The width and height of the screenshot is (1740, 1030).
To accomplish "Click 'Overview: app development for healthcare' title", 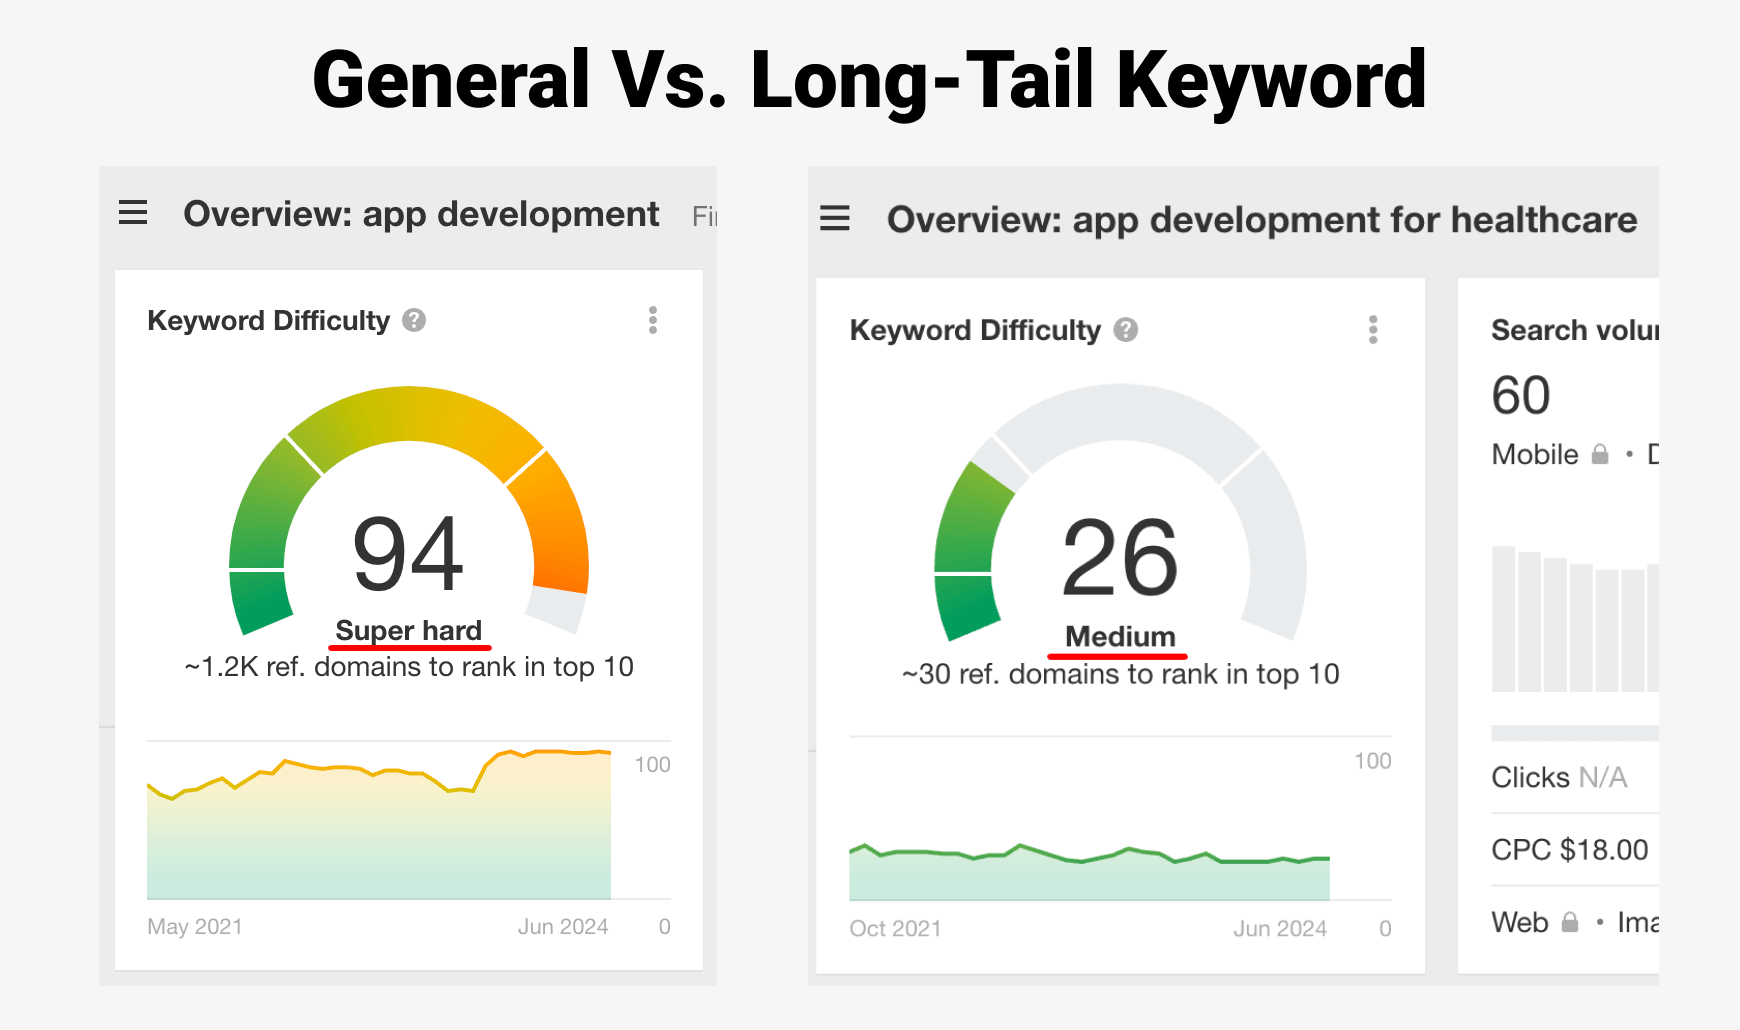I will (x=1262, y=220).
